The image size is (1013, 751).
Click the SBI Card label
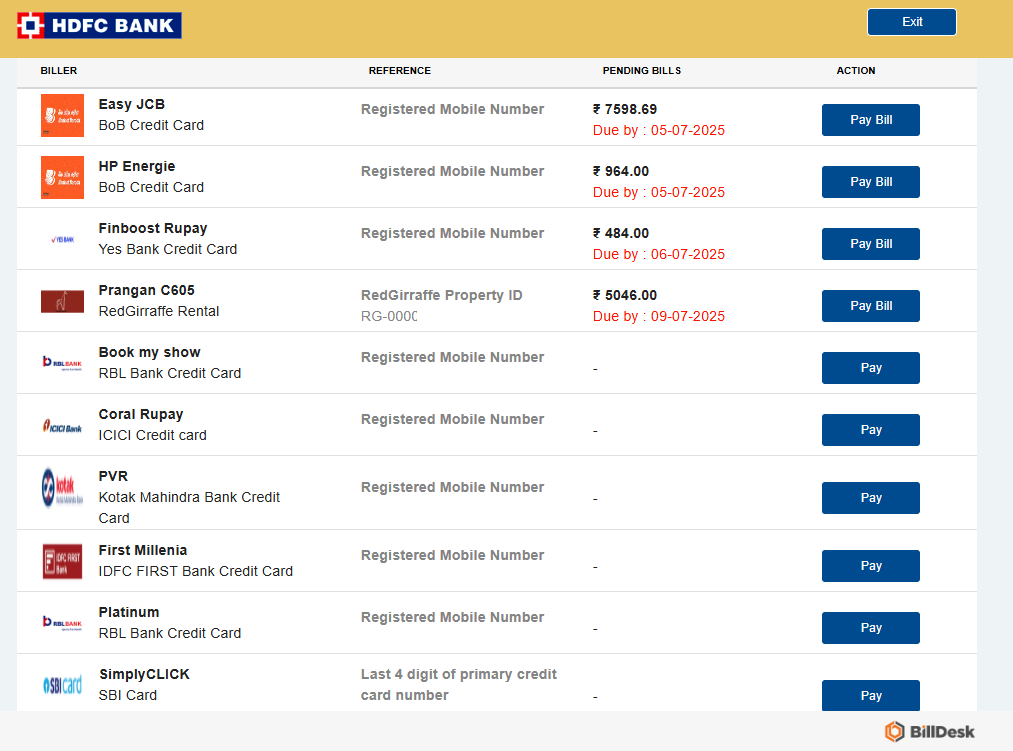pyautogui.click(x=128, y=695)
